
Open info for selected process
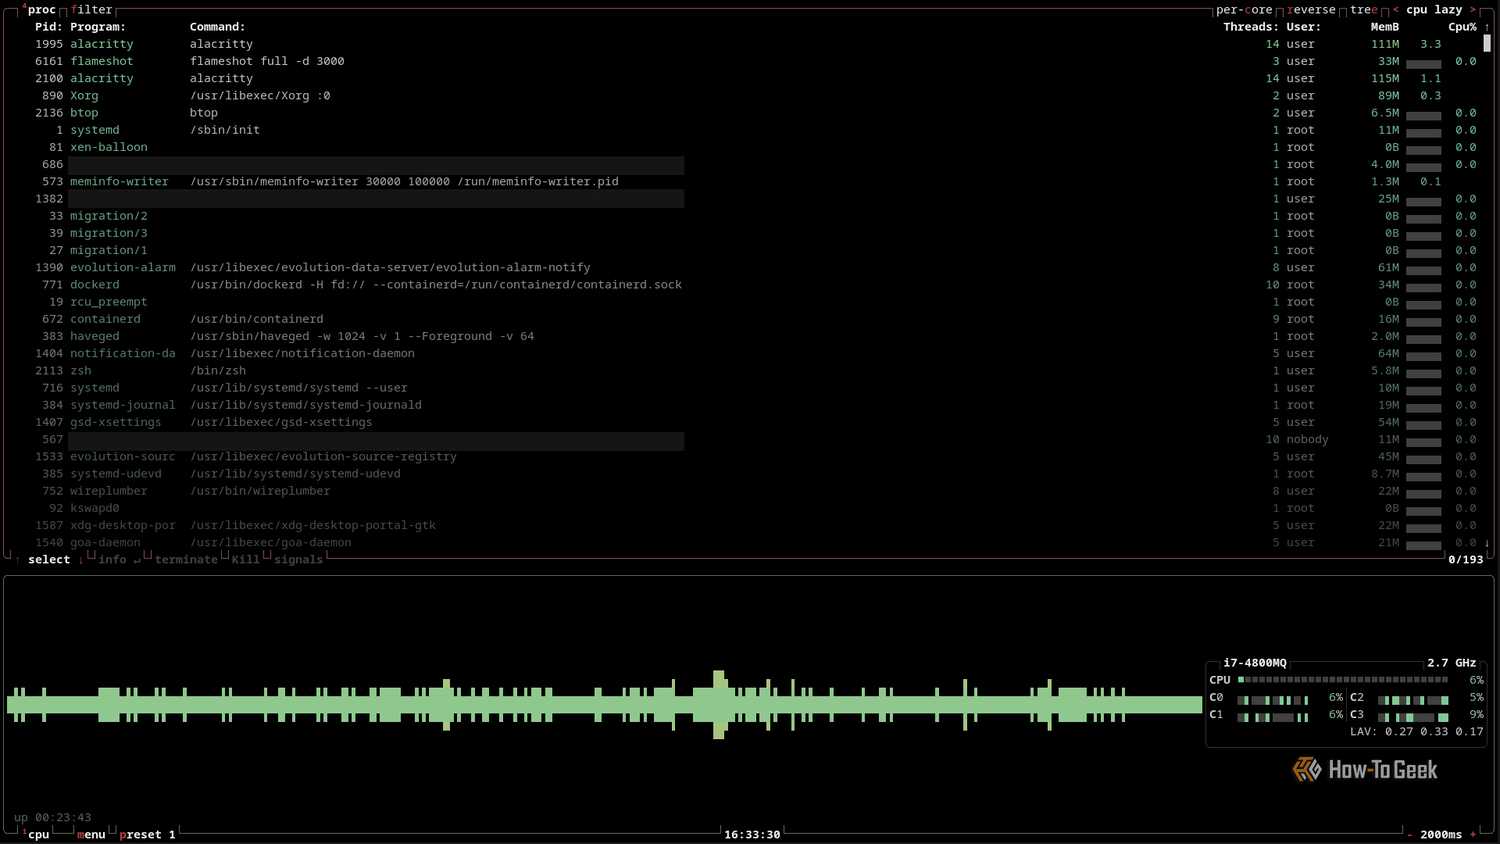119,560
